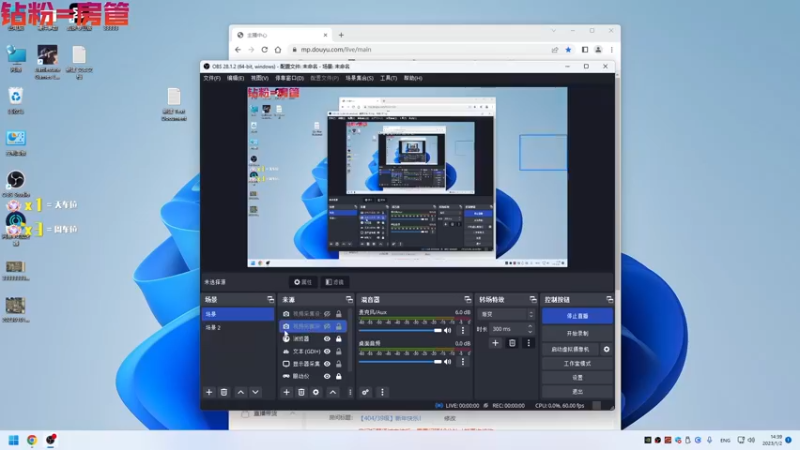The height and width of the screenshot is (450, 800).
Task: Pop out the Controls dock panel
Action: click(x=609, y=299)
